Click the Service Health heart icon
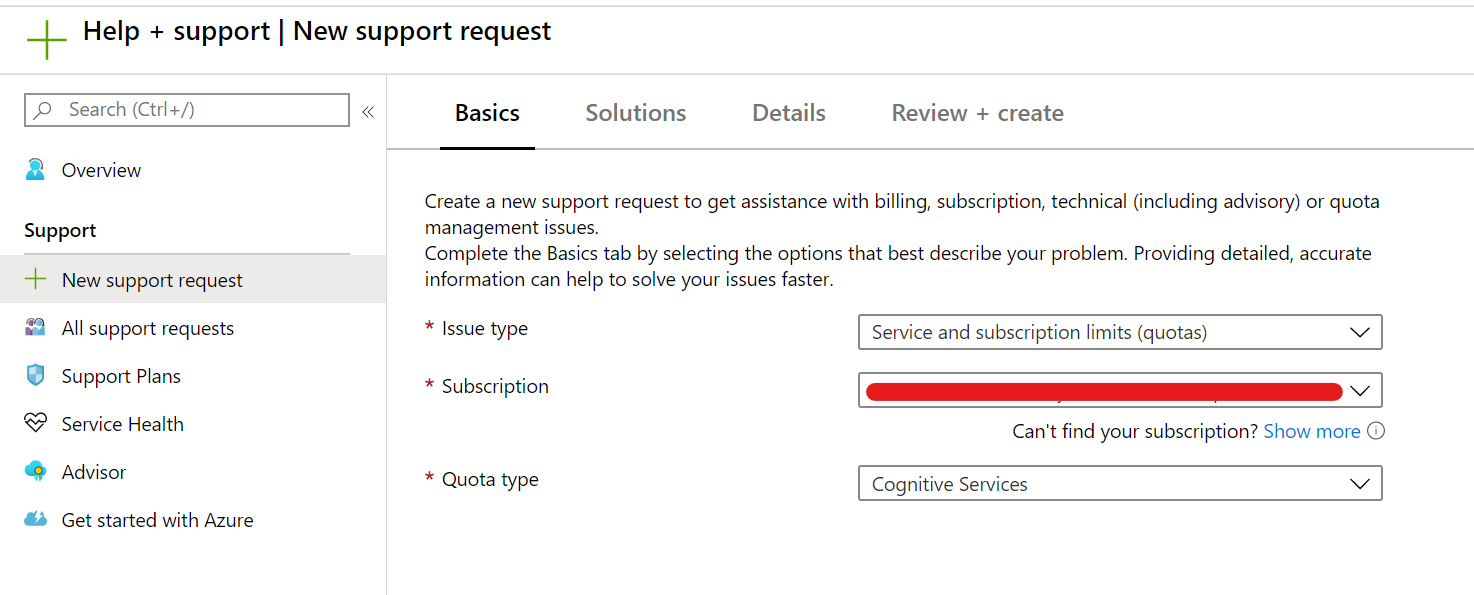The image size is (1474, 595). tap(36, 423)
